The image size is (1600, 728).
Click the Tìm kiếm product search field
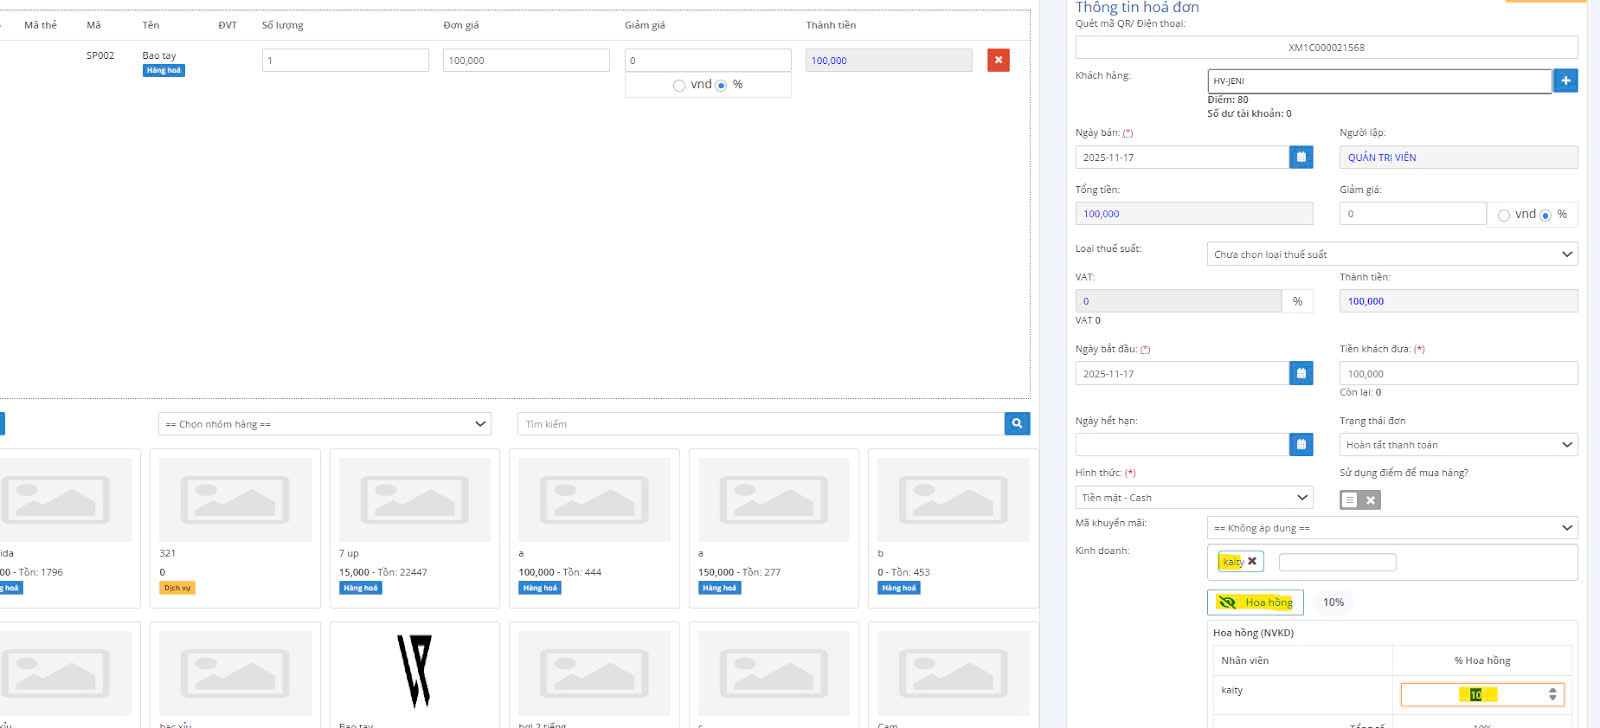[x=760, y=424]
